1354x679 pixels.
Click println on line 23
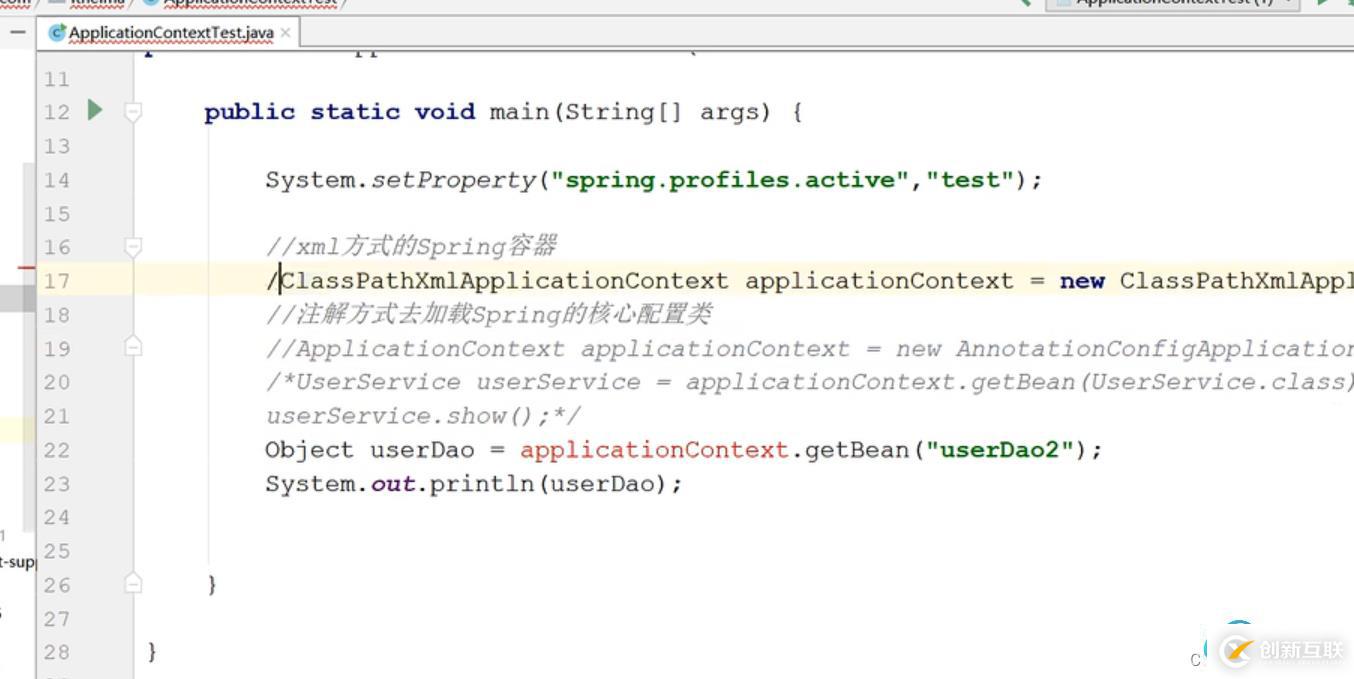point(483,484)
